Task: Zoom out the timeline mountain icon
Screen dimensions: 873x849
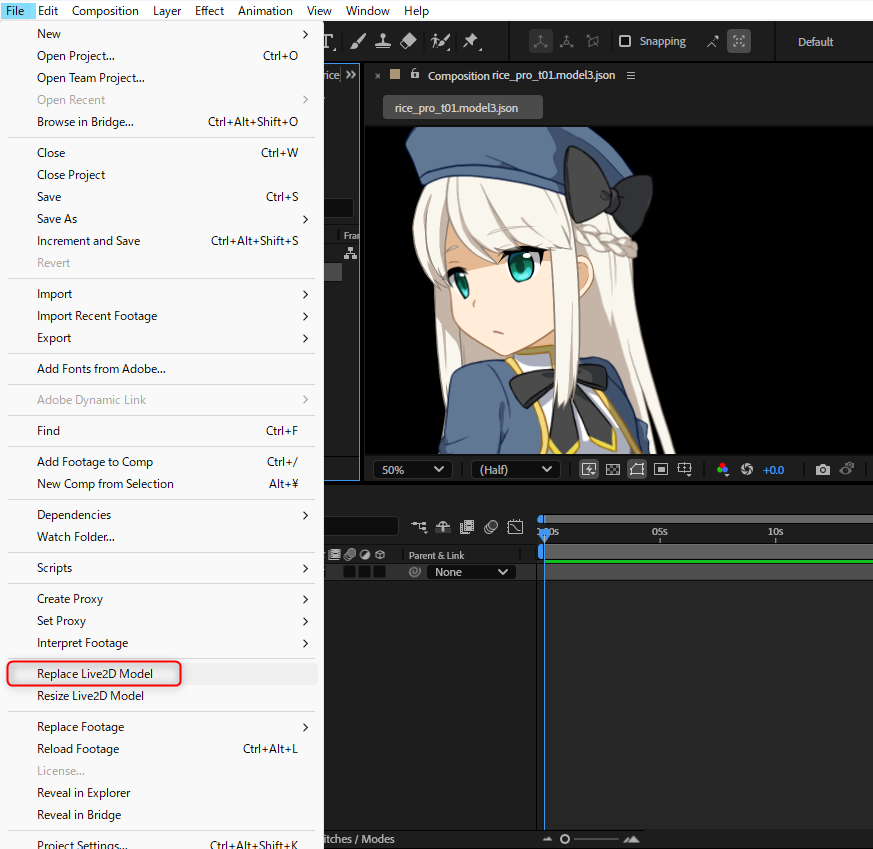Action: click(x=547, y=839)
